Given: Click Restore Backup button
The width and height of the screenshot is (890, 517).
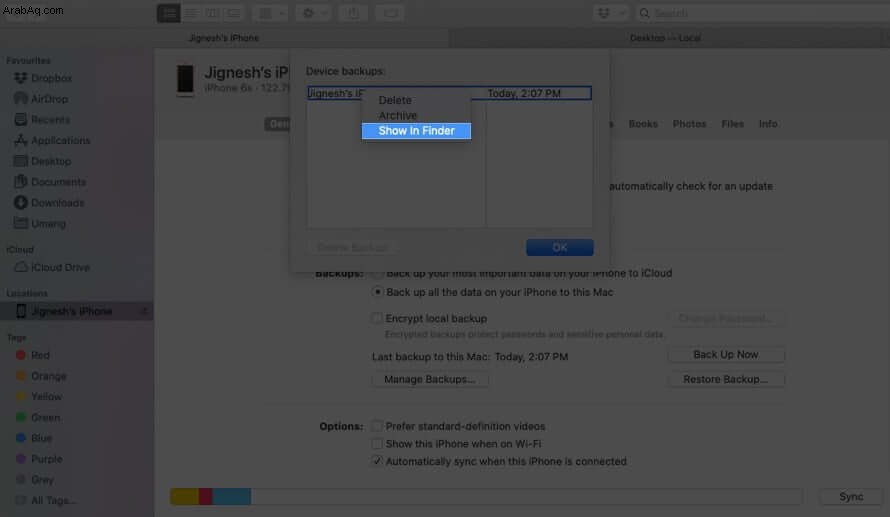Looking at the screenshot, I should 725,379.
